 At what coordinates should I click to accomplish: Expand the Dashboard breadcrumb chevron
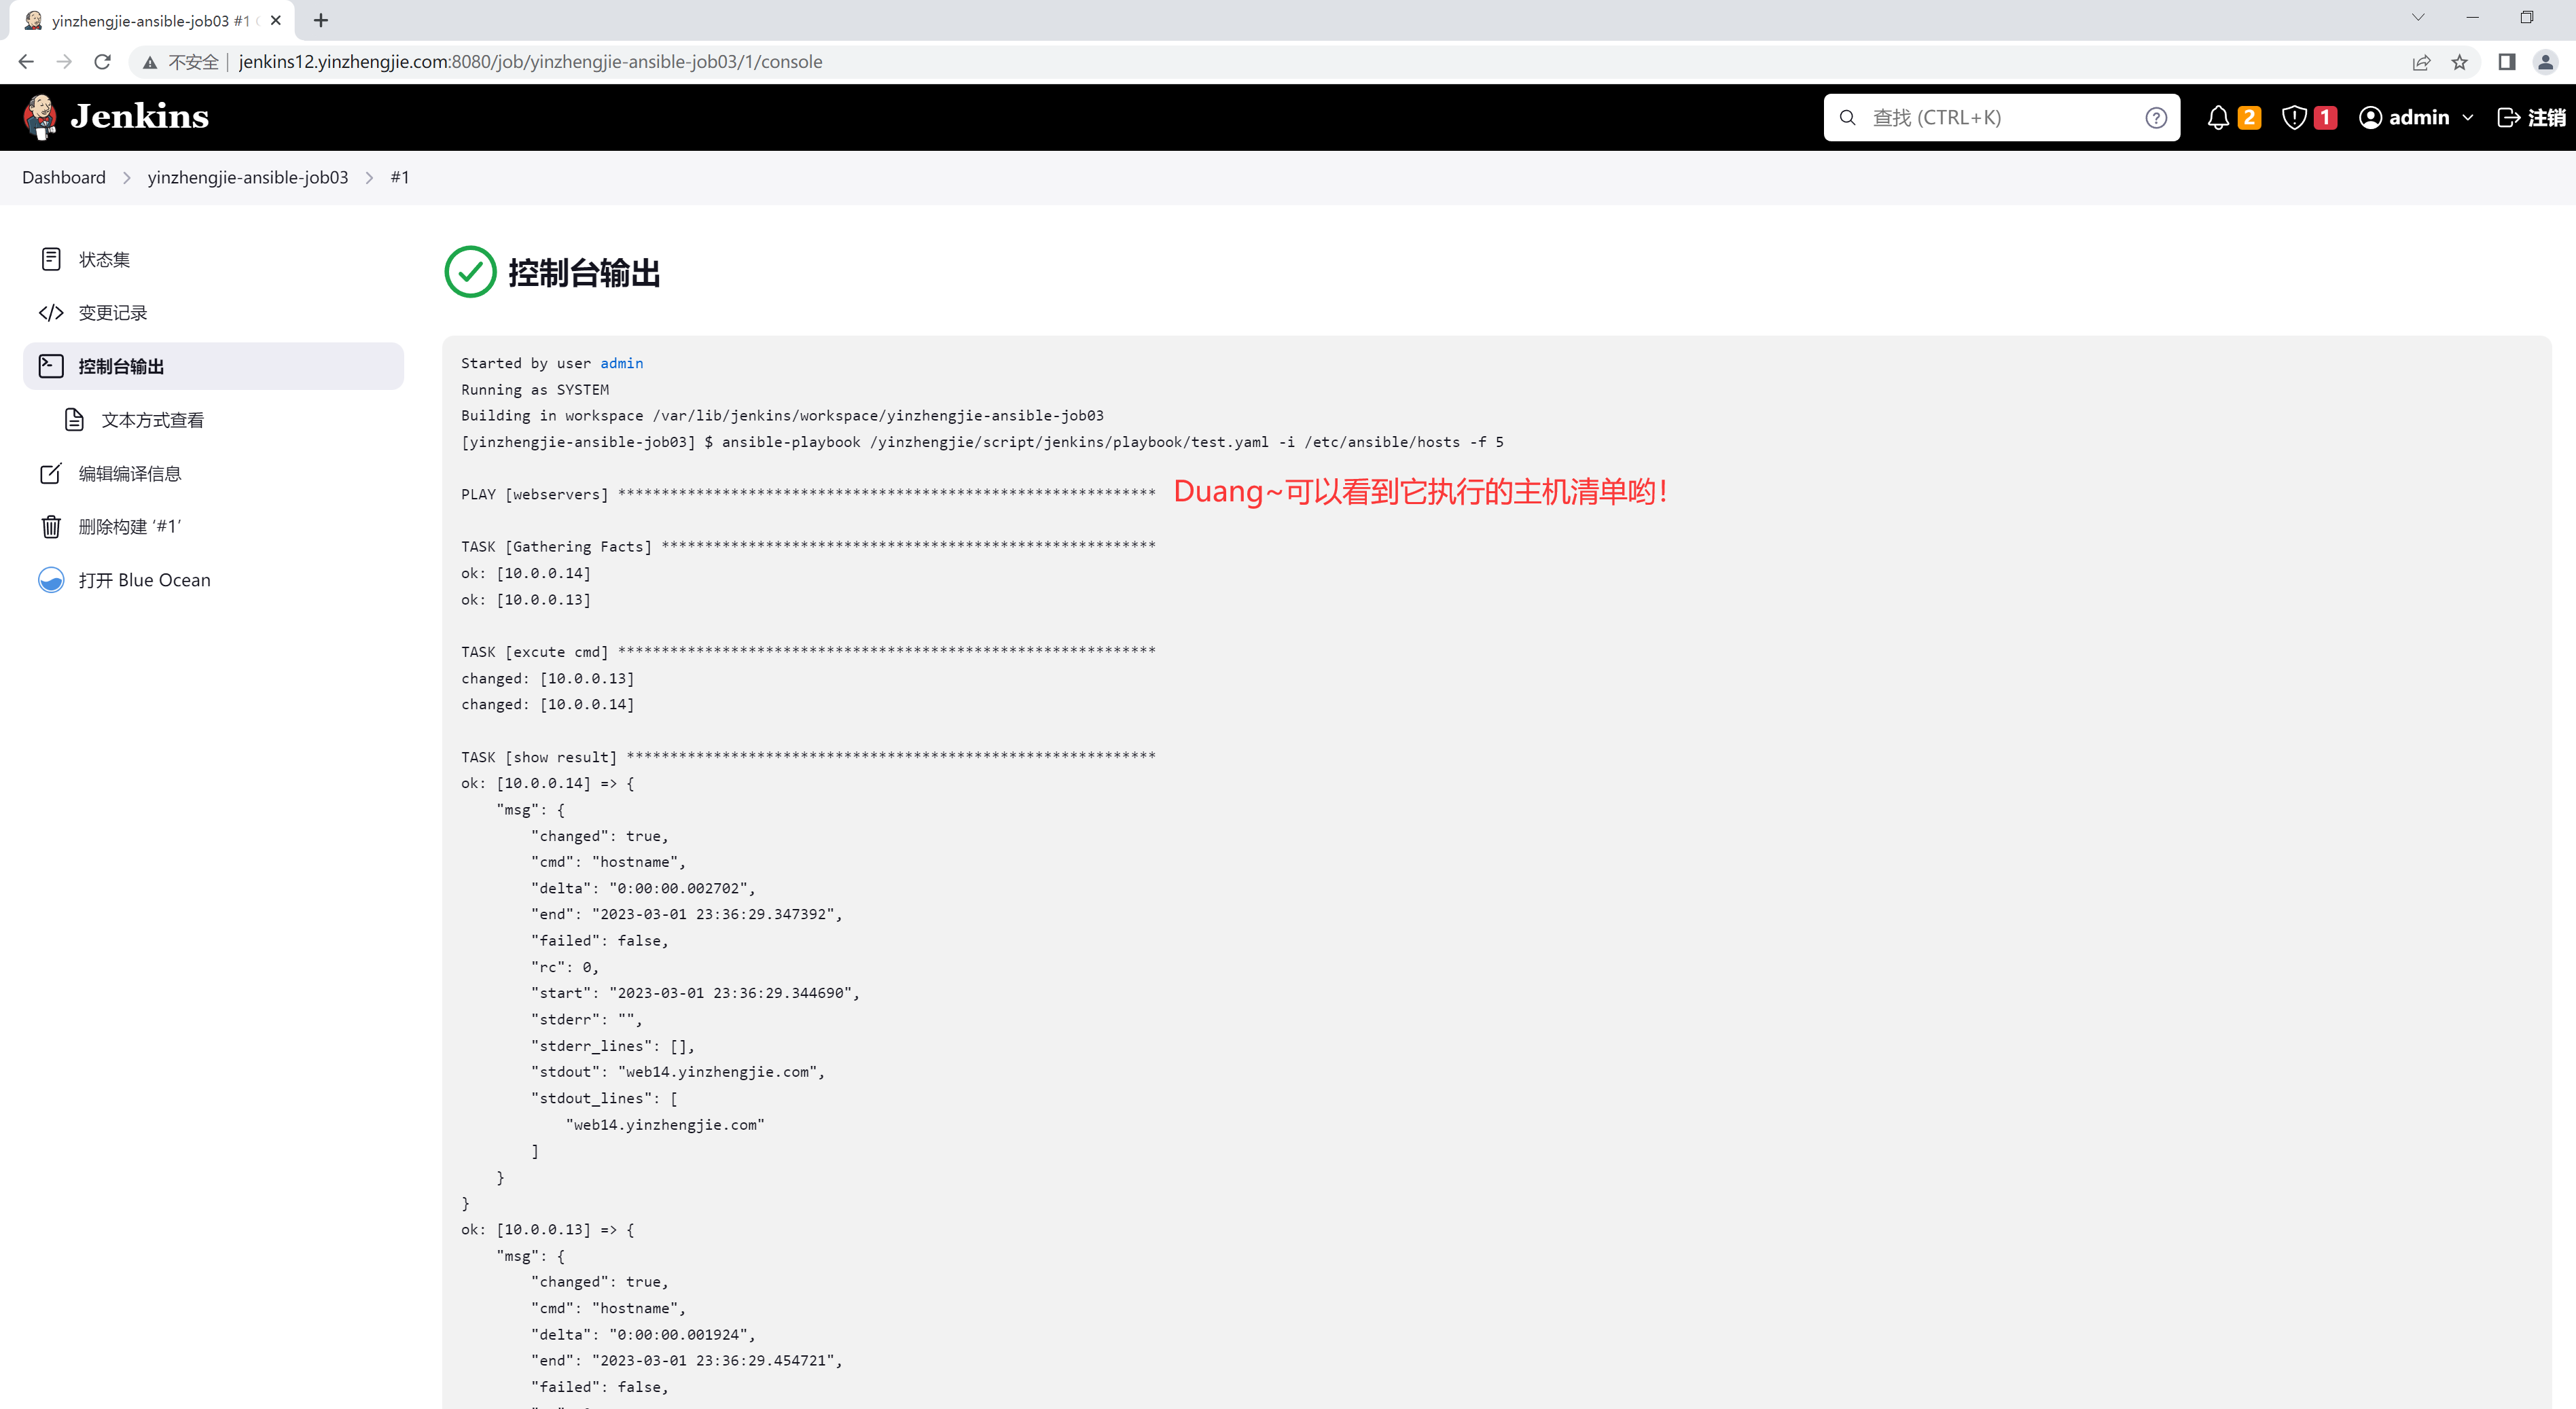[x=127, y=177]
